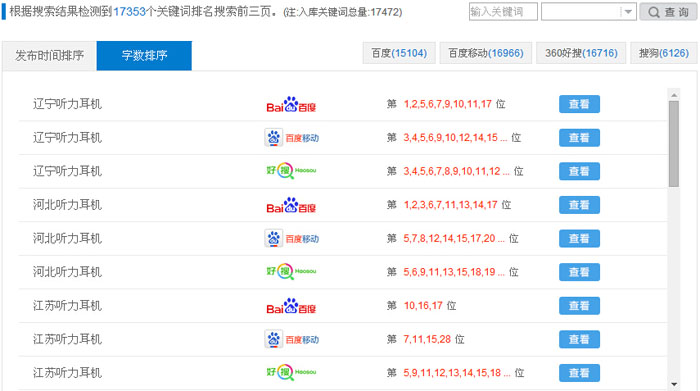Click the 百度移动 logo in 江苏听力耳机 row
Viewport: 700px width, 391px height.
(x=292, y=340)
